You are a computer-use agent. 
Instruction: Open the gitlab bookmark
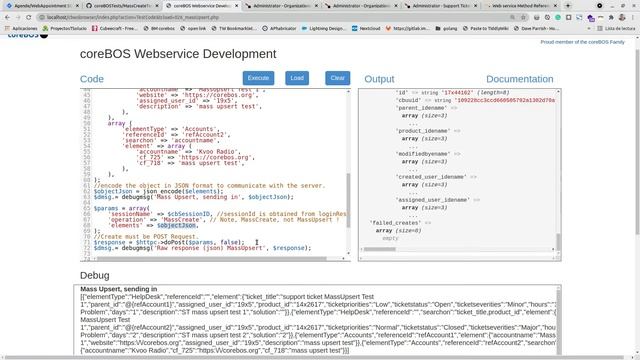click(x=408, y=29)
